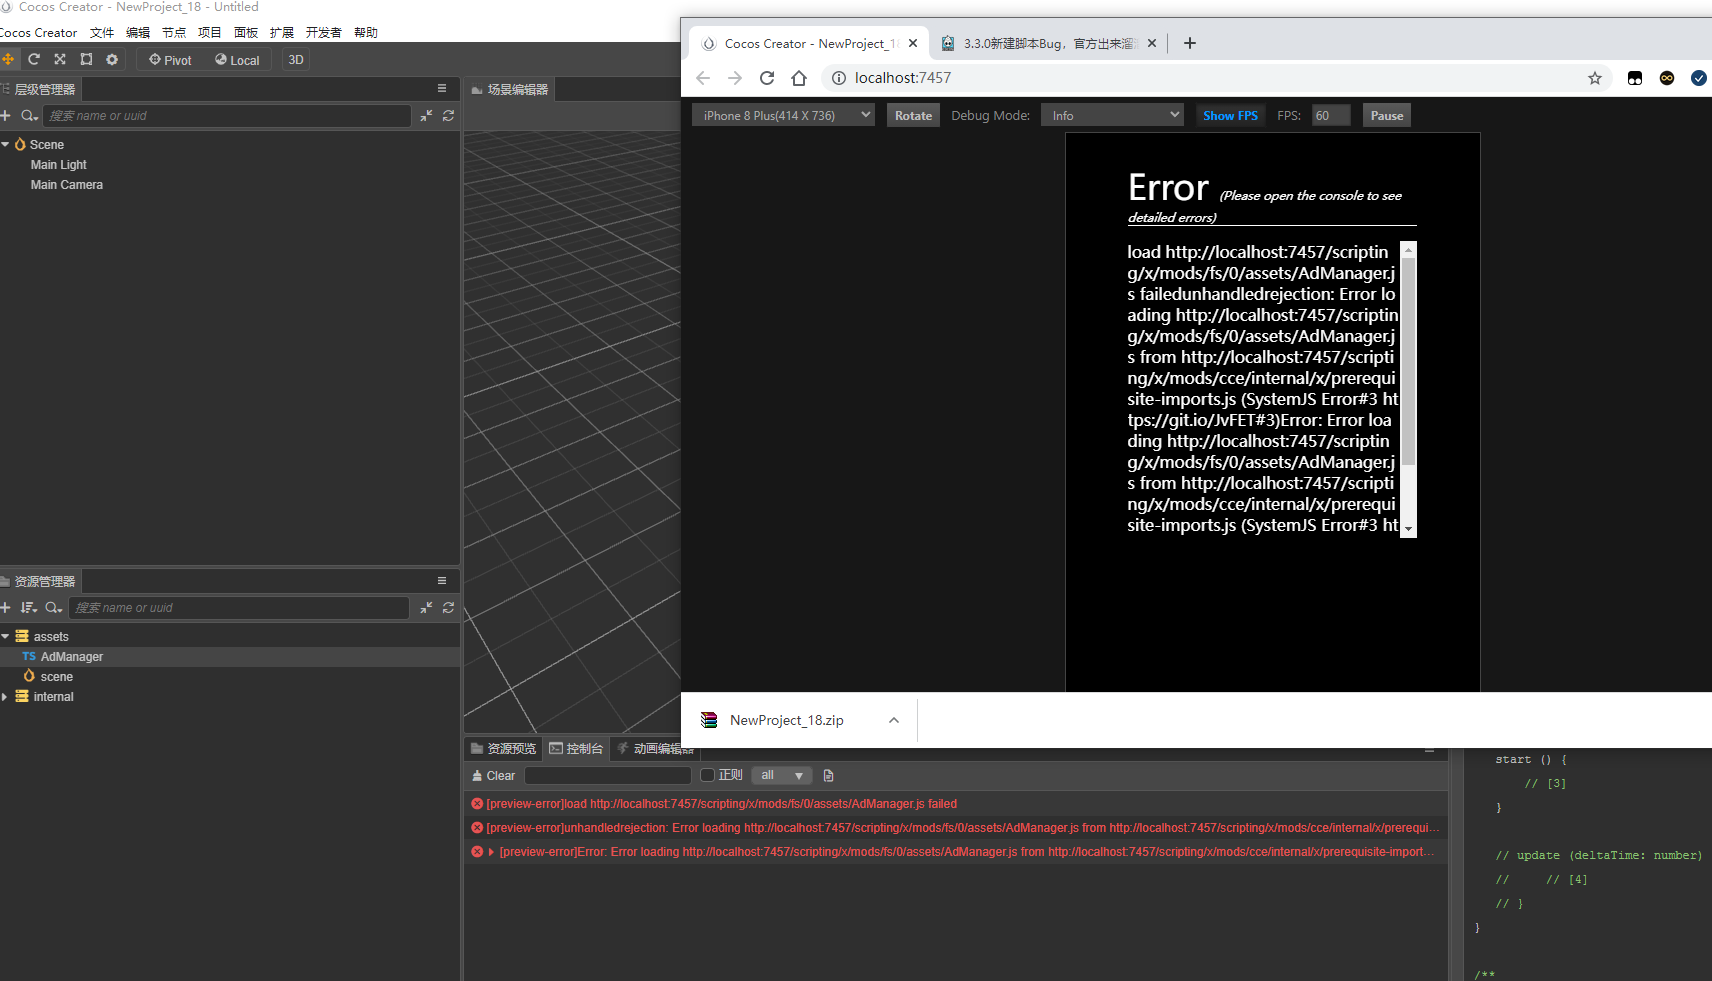Open the 开发者 menu
This screenshot has width=1712, height=981.
click(x=324, y=33)
